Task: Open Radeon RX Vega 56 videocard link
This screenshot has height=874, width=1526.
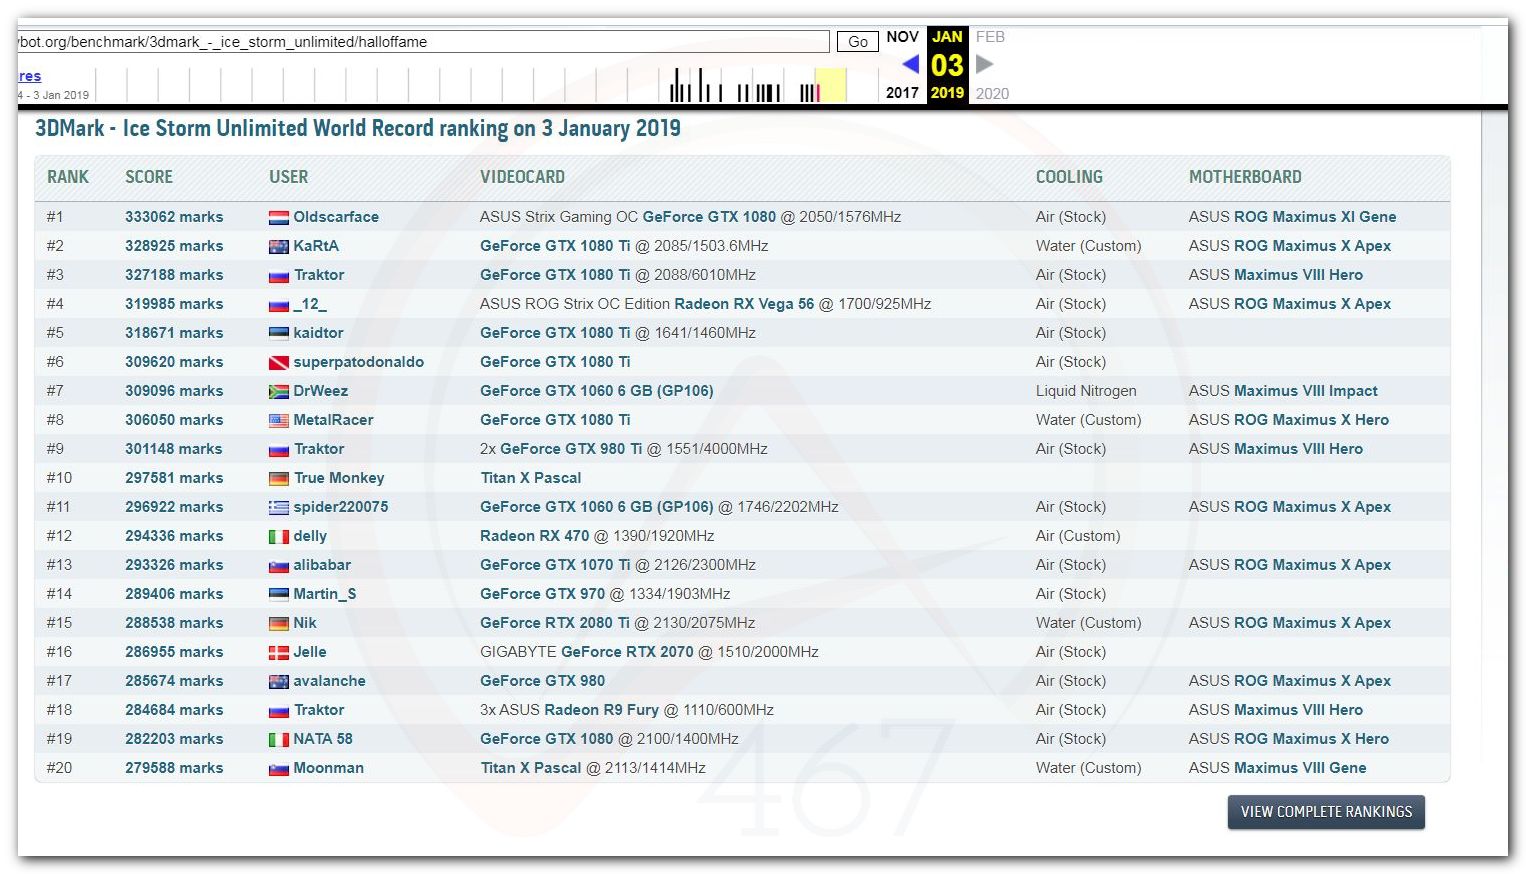Action: click(744, 304)
